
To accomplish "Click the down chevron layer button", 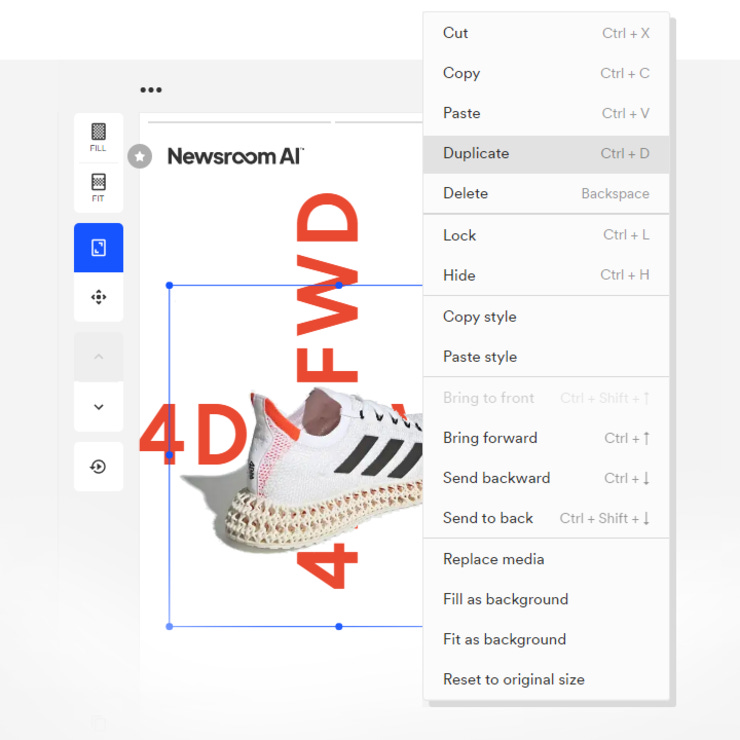I will tap(98, 406).
